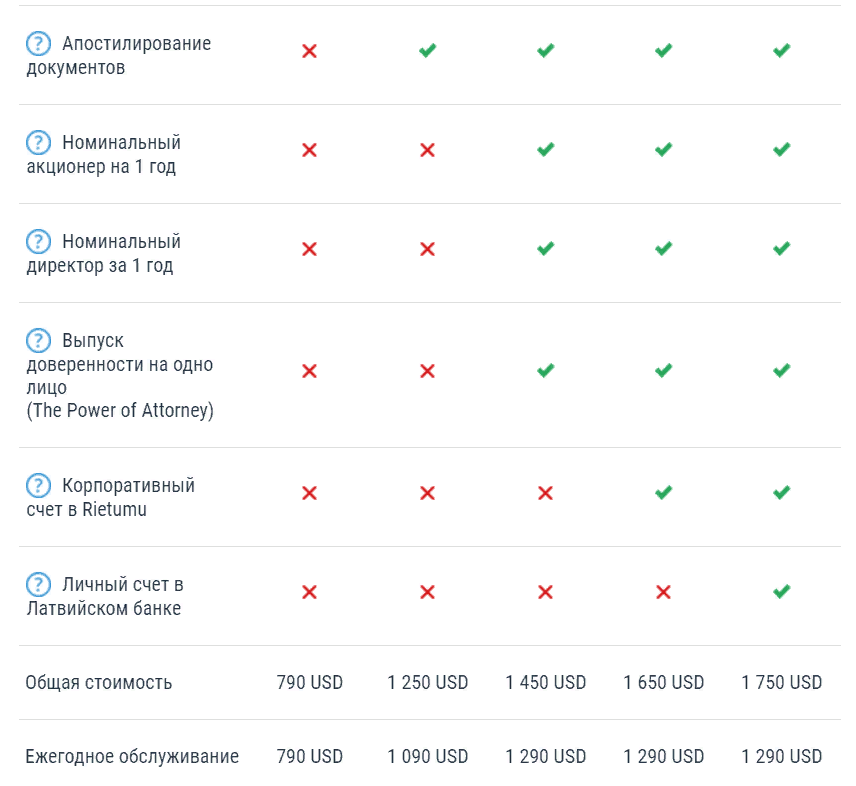Click first green check in Номинальный акционер row
This screenshot has width=856, height=786.
[x=545, y=150]
